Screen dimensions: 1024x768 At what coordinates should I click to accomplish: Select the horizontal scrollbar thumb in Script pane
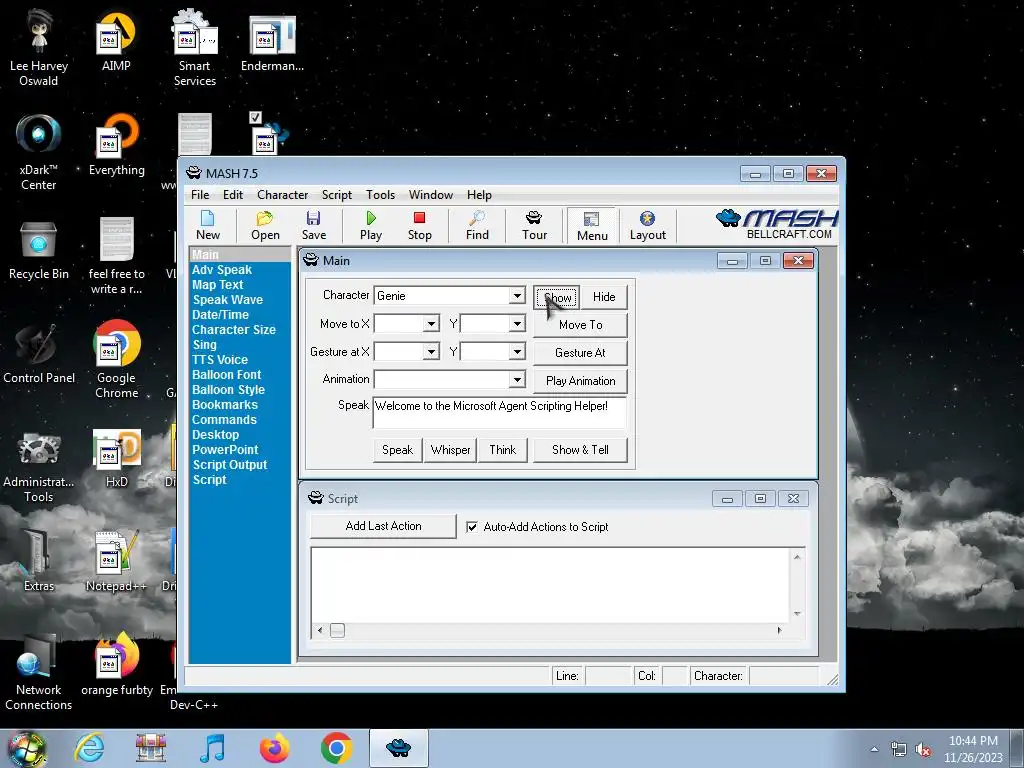click(337, 630)
